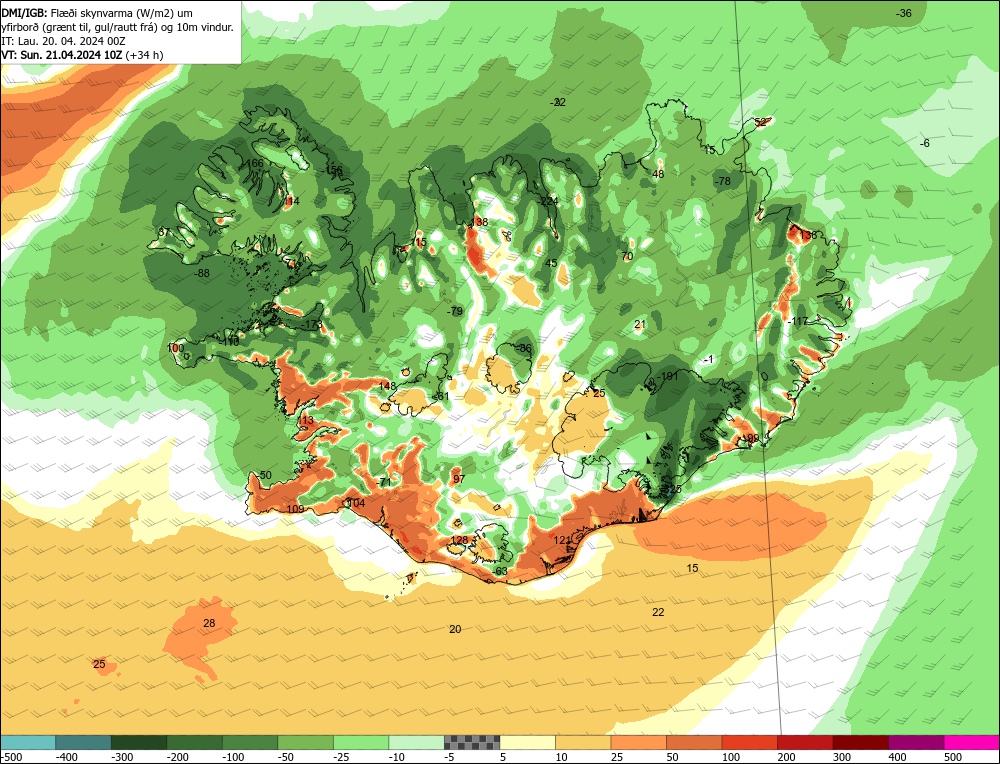Click the '500' legend scale label
The height and width of the screenshot is (764, 1000).
953,757
